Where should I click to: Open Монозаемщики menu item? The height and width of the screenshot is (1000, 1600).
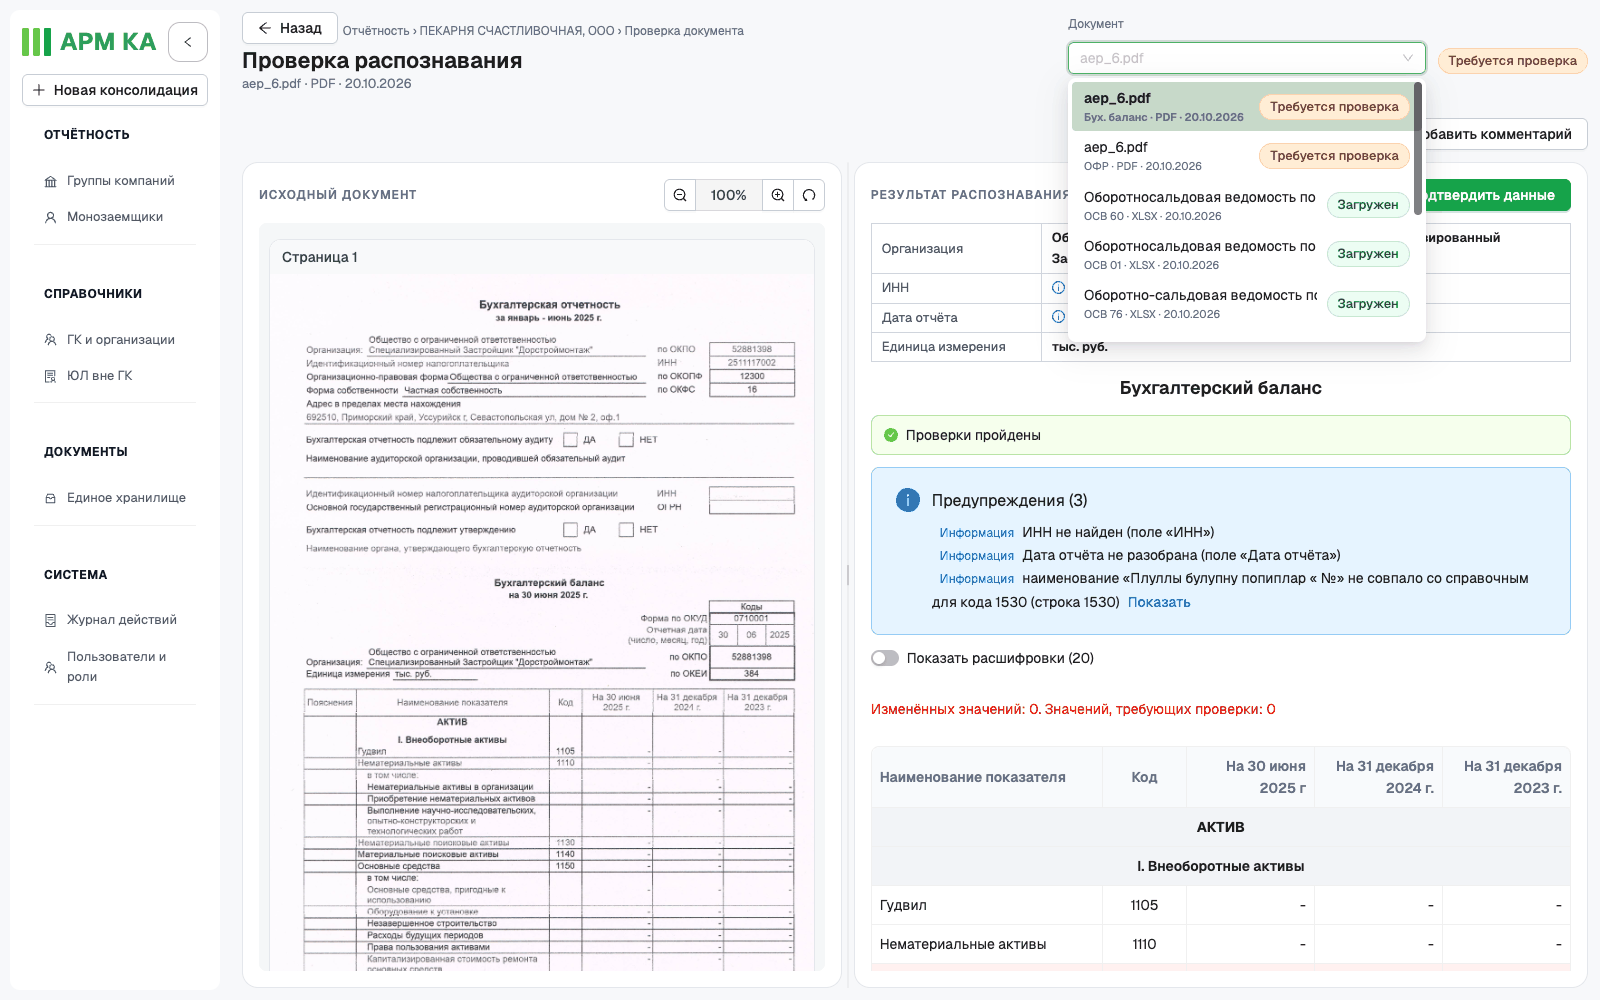(x=115, y=217)
